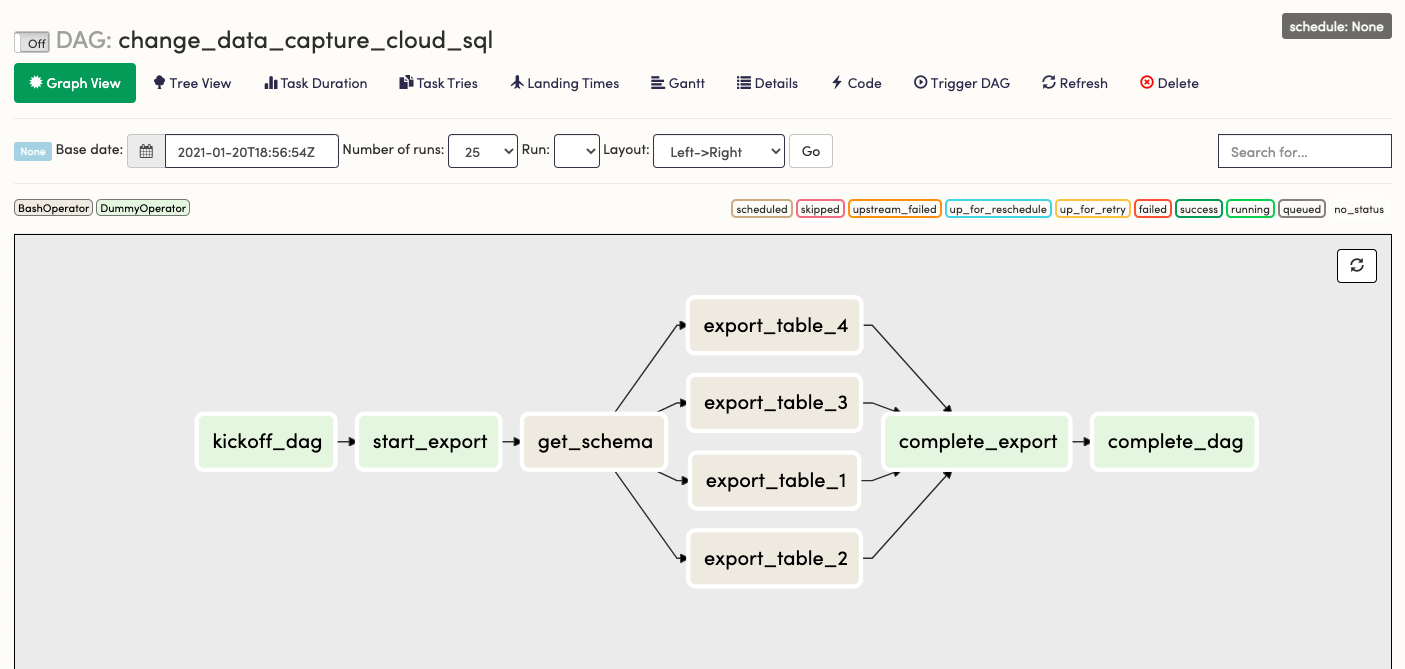Viewport: 1405px width, 669px height.
Task: Change Layout from Left->Right
Action: (x=718, y=150)
